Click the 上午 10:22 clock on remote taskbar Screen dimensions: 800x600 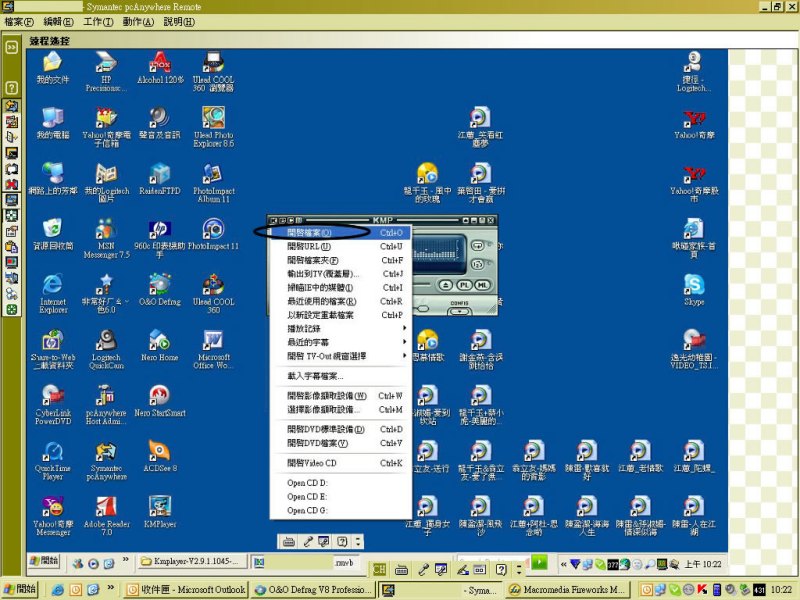[703, 564]
